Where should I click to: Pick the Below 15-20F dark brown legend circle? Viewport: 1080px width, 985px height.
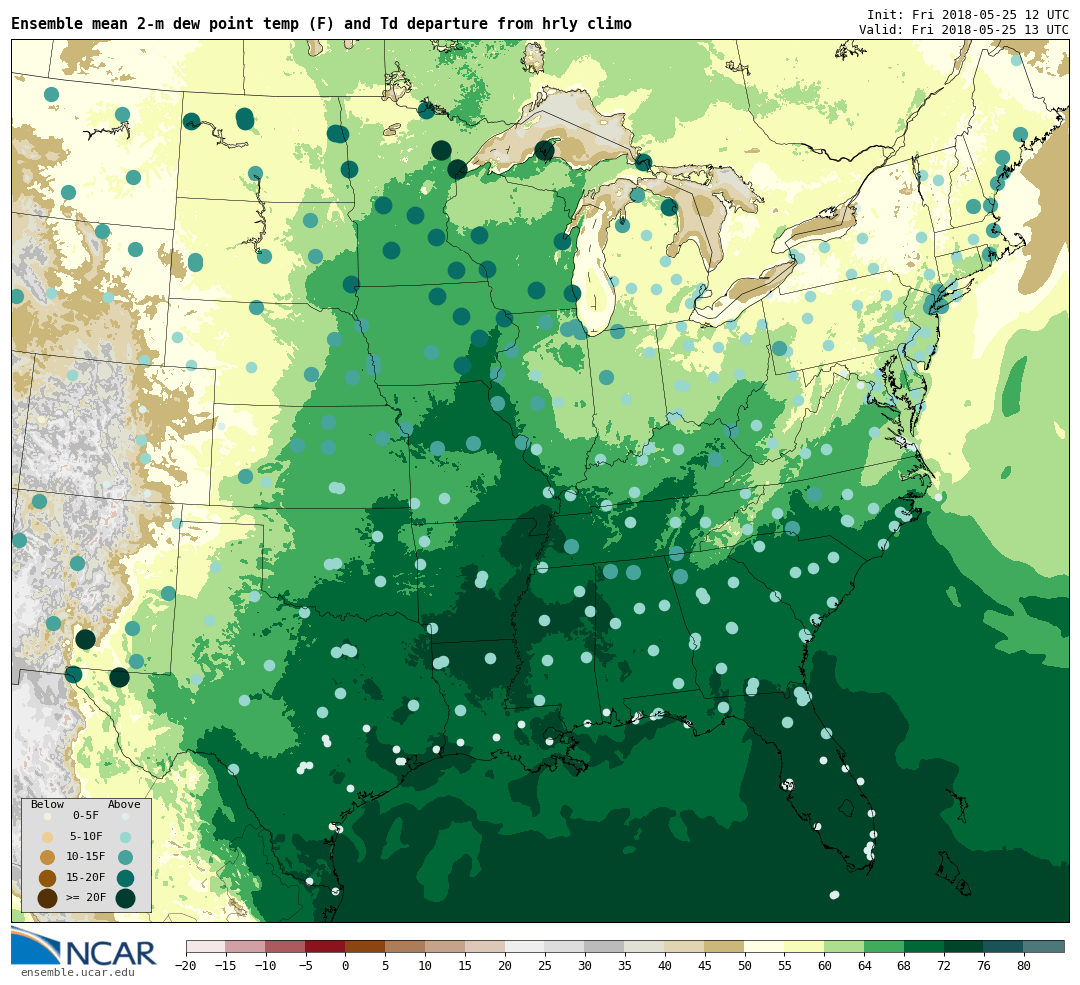[48, 878]
